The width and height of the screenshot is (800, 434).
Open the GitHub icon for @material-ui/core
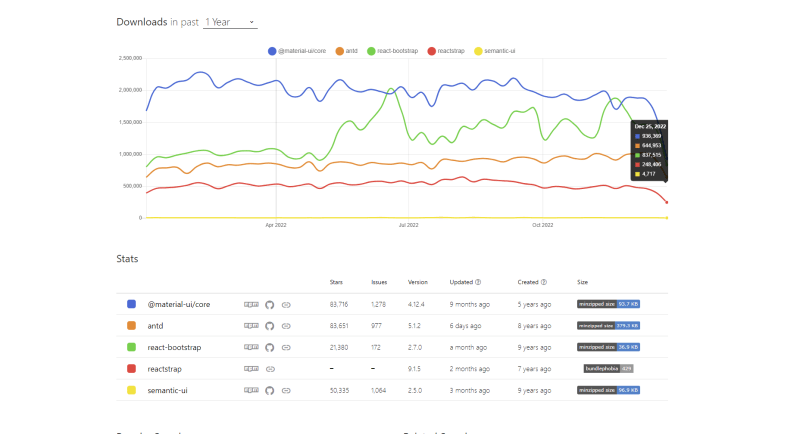[269, 304]
